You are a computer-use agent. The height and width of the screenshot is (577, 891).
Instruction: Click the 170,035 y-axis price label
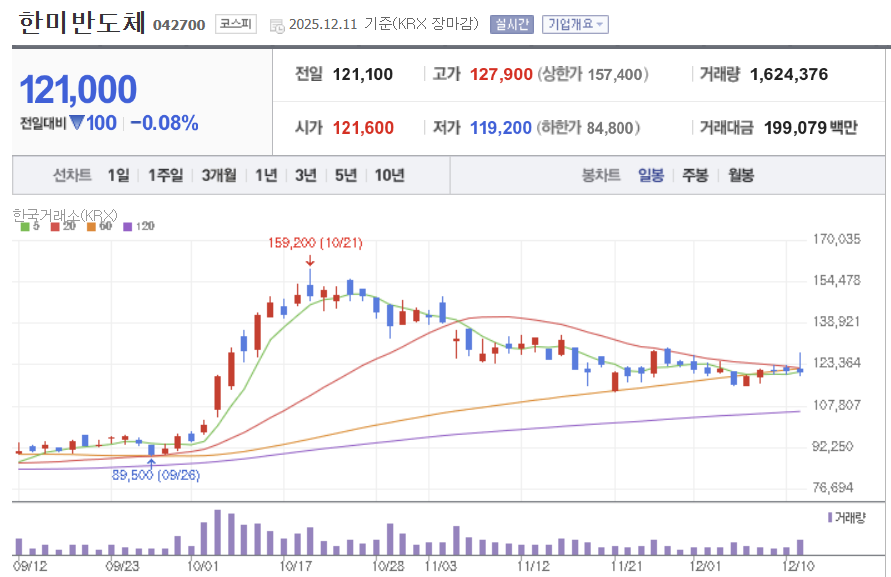coord(836,239)
